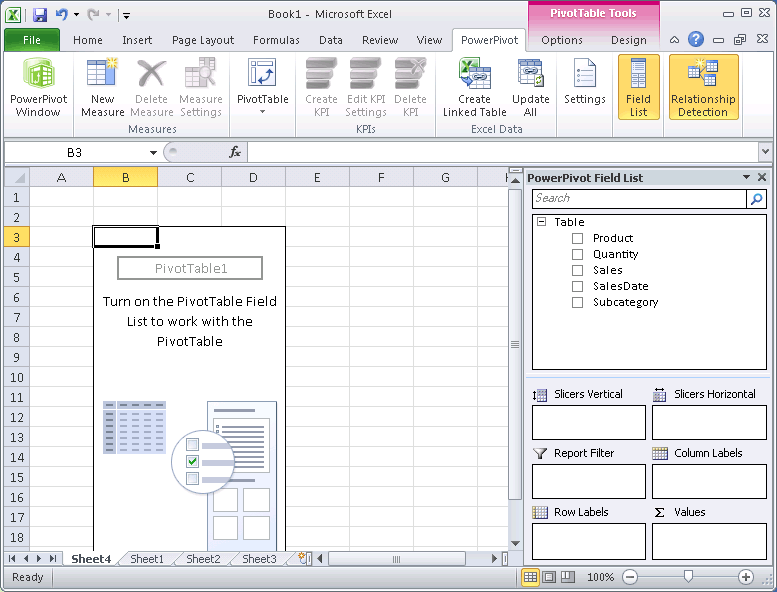Minimize the ribbon with the caret
The image size is (777, 592).
click(674, 40)
